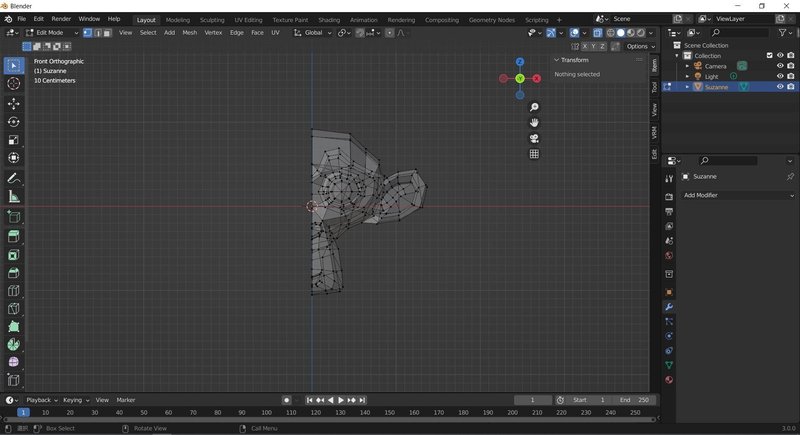
Task: Select the Spin tool
Action: point(14,344)
